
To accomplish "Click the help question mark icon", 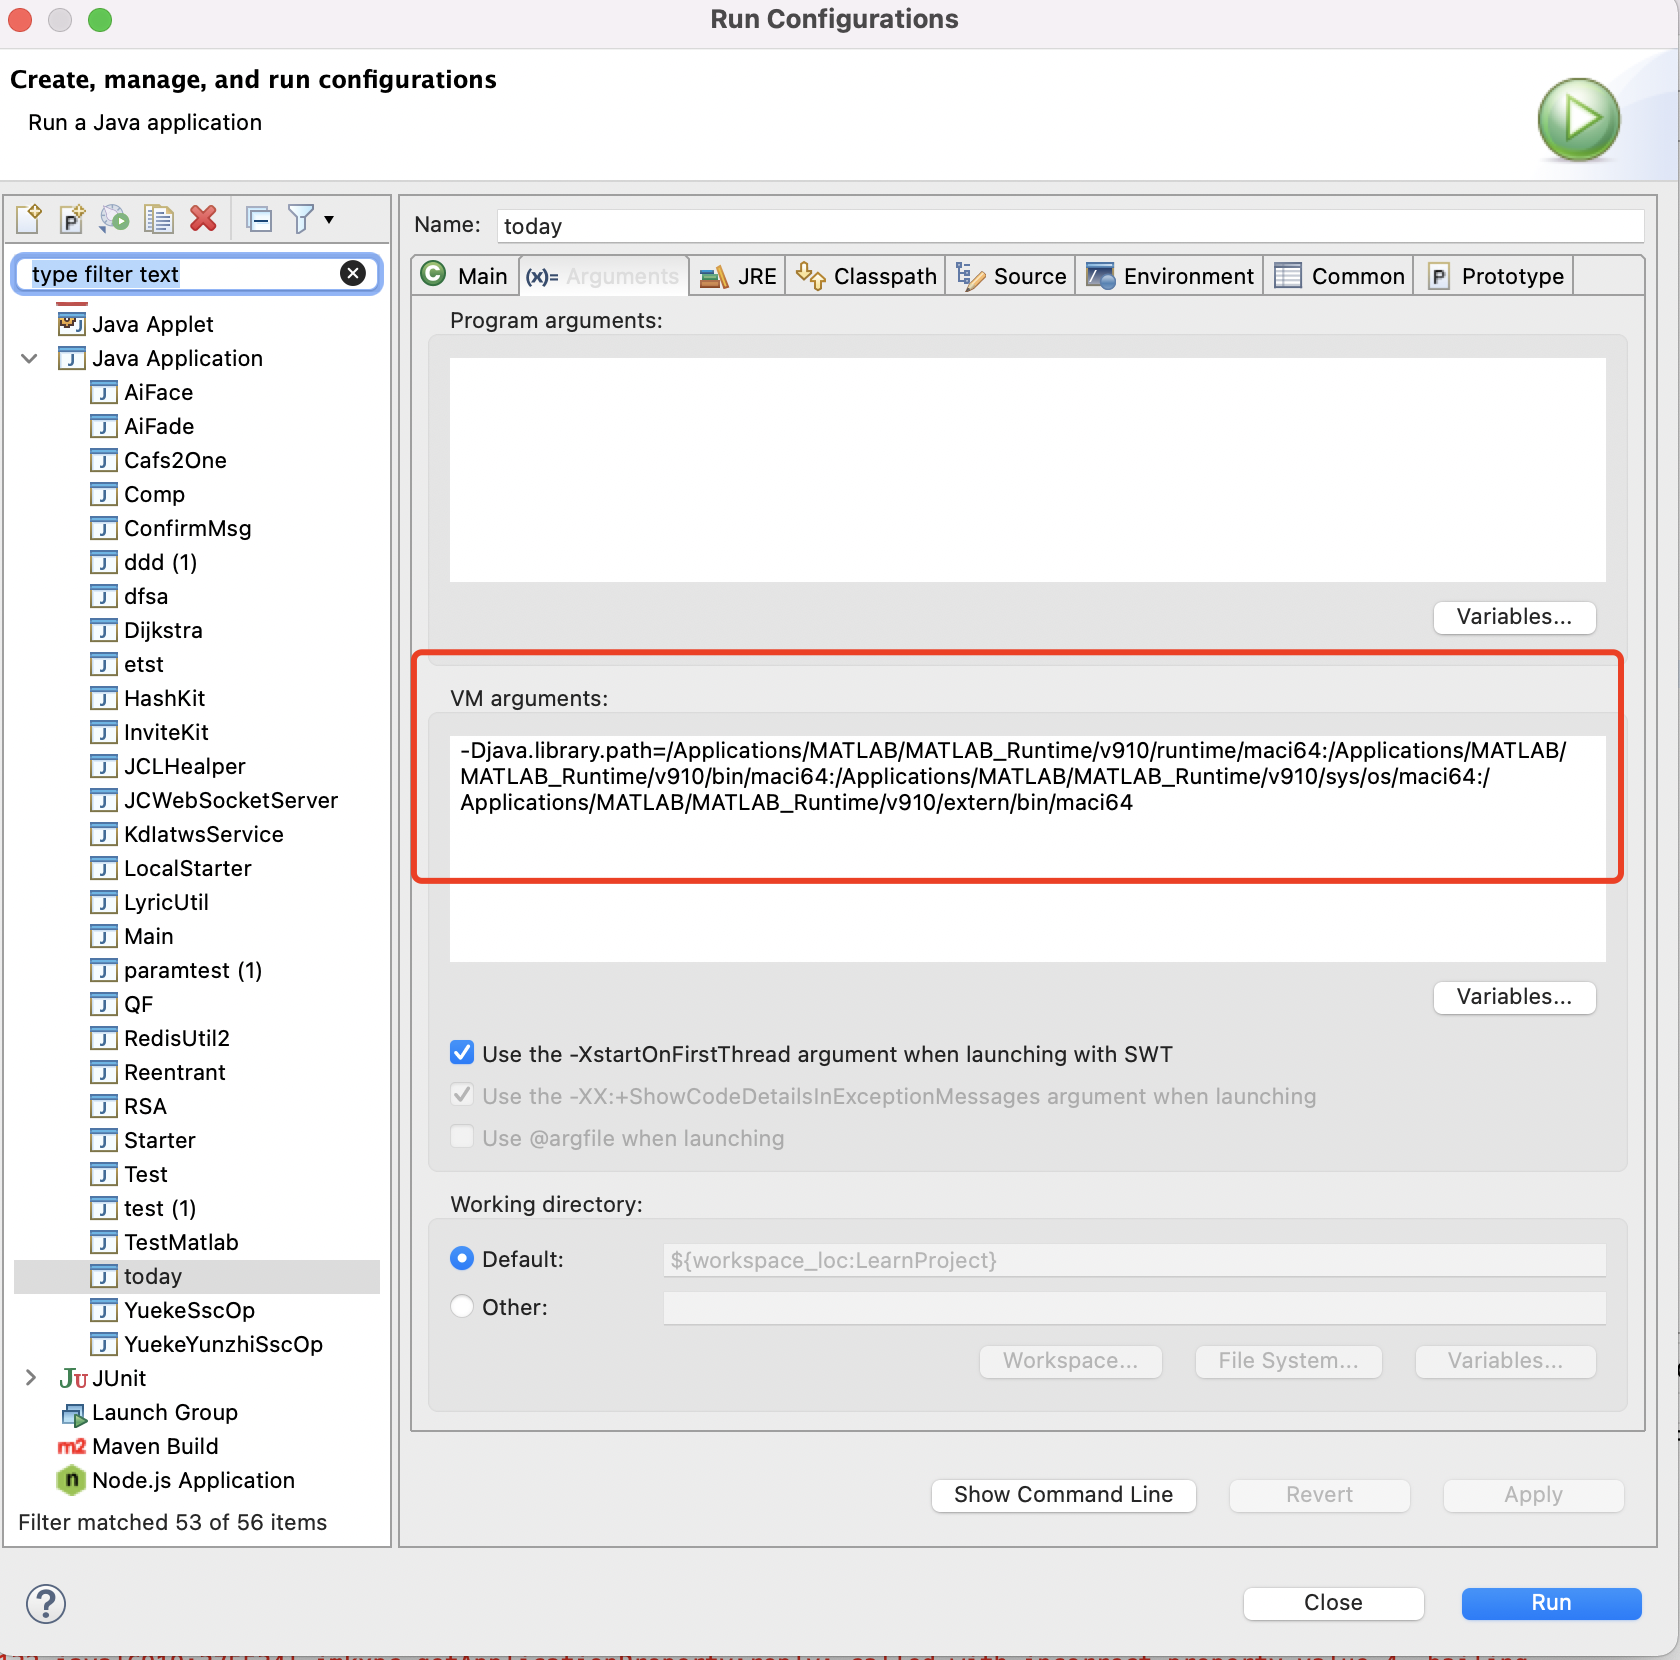I will click(46, 1603).
